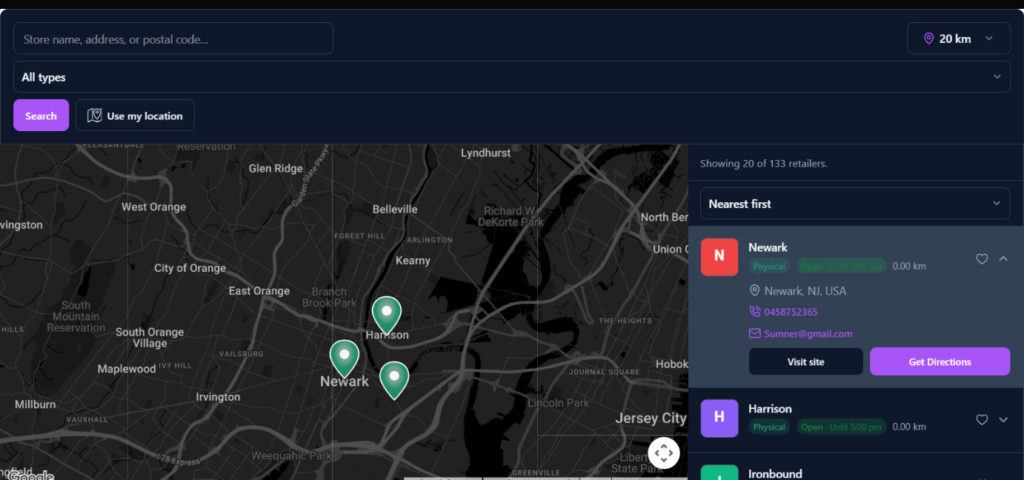Click the East Orange label on map
The height and width of the screenshot is (480, 1024).
259,291
